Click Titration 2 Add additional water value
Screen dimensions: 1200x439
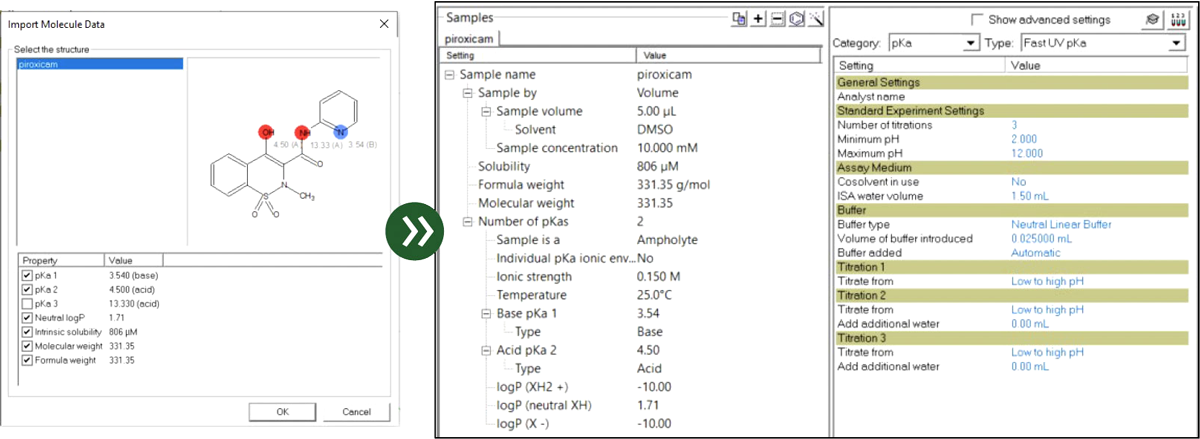1029,324
